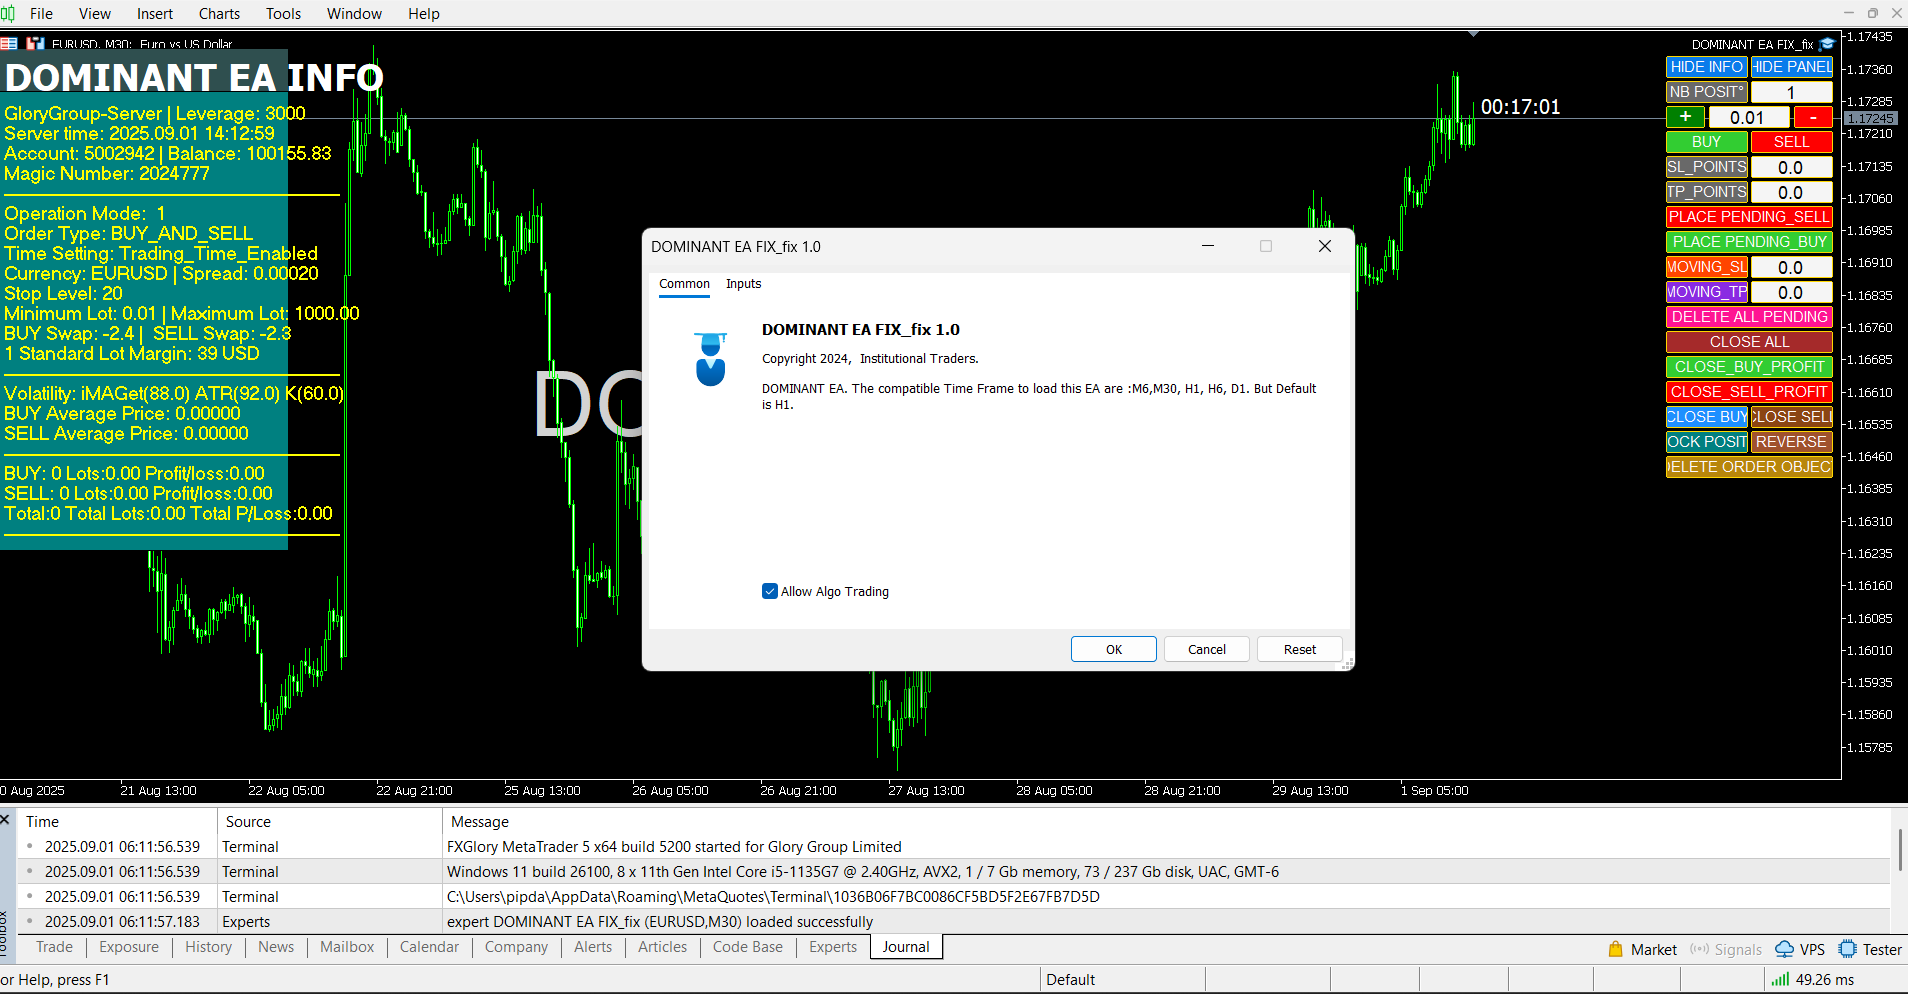Click the MetaTrader candlestick app icon
Image resolution: width=1908 pixels, height=994 pixels.
[x=7, y=13]
